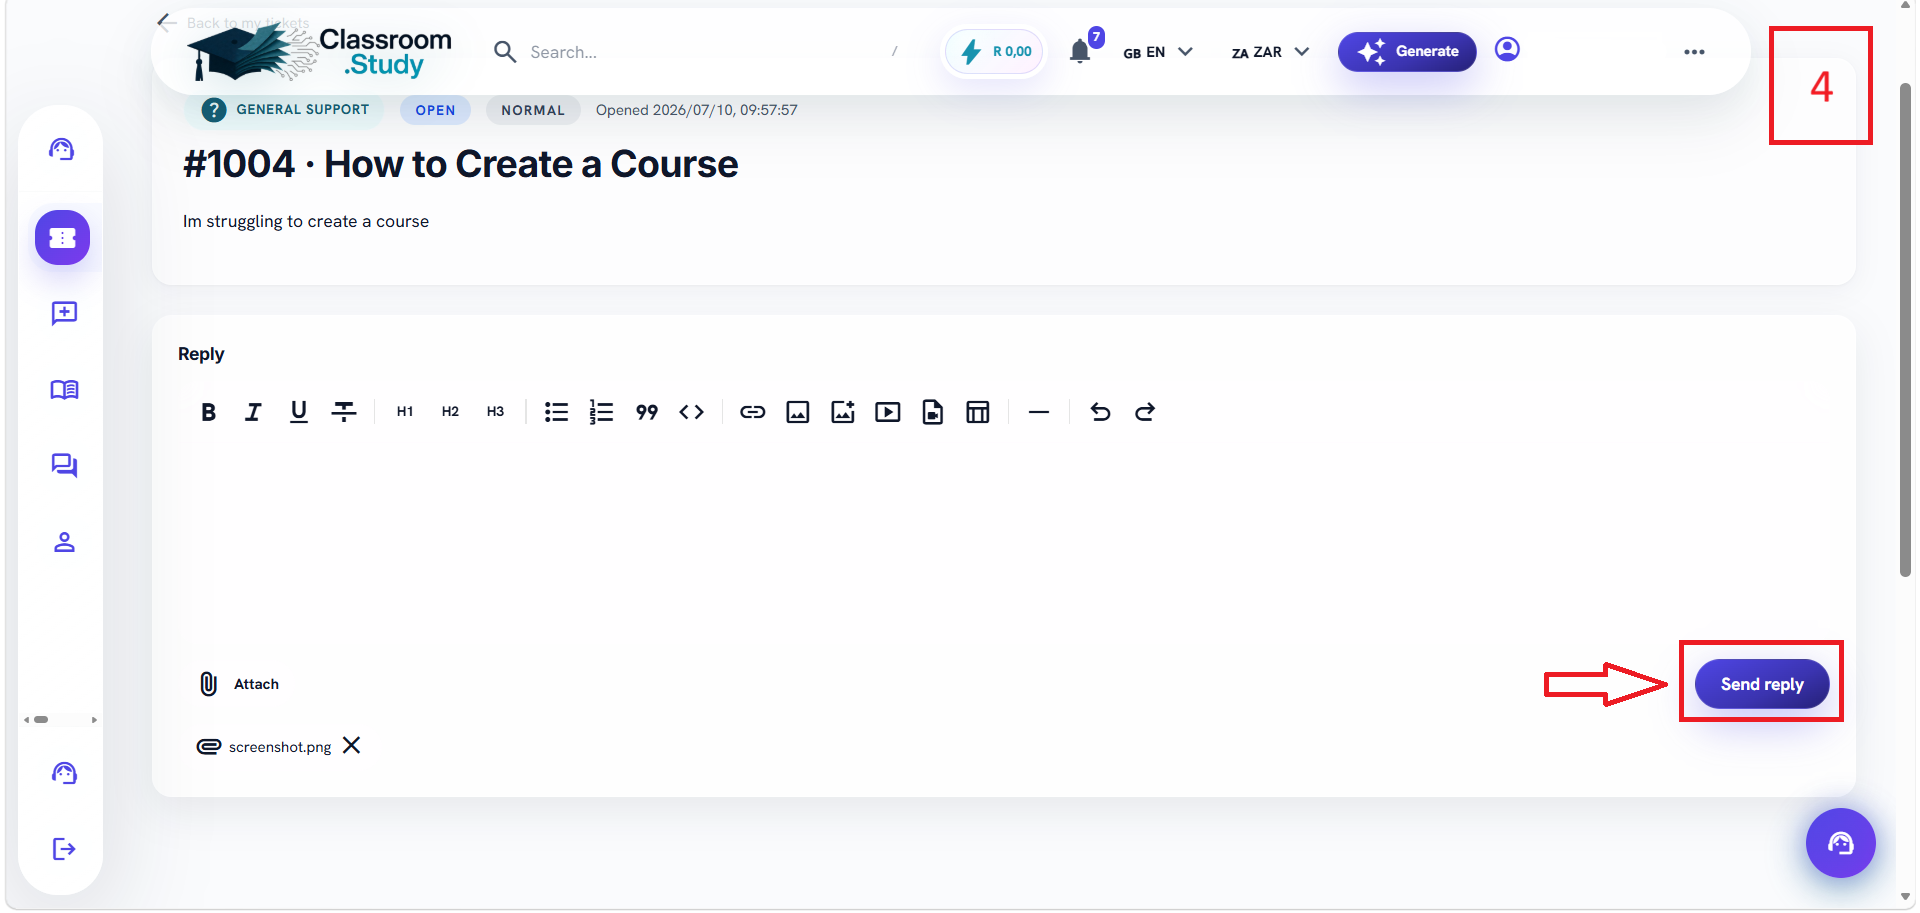The width and height of the screenshot is (1920, 913).
Task: Toggle bold formatting in reply editor
Action: tap(208, 412)
